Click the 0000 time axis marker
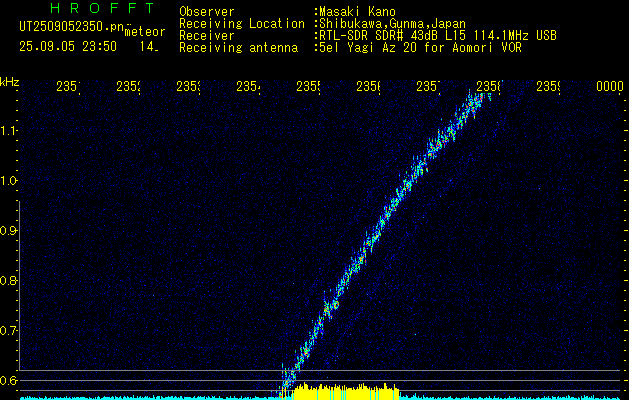629x400 pixels. 609,86
